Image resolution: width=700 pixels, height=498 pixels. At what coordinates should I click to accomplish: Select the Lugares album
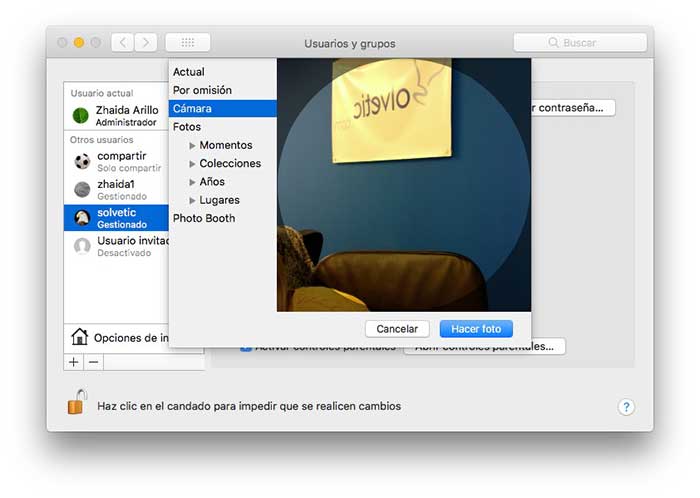pyautogui.click(x=219, y=200)
